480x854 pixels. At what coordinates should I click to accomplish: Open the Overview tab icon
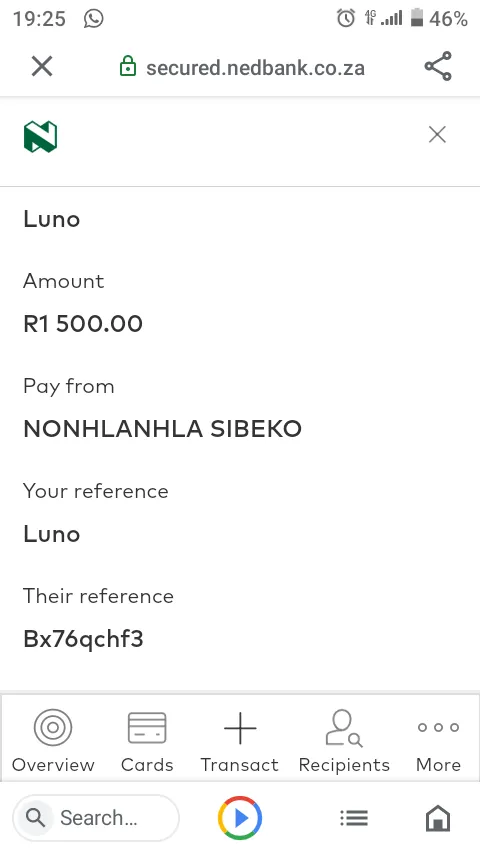coord(53,727)
